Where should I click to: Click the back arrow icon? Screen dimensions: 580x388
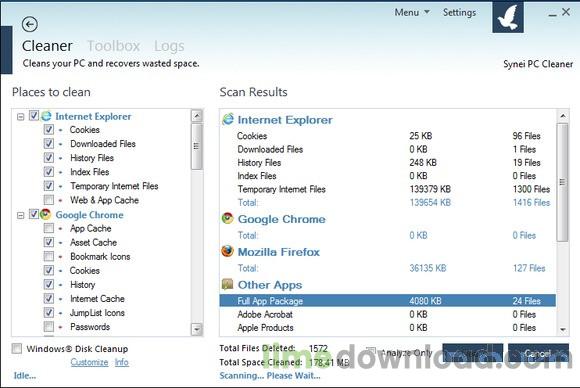[30, 24]
